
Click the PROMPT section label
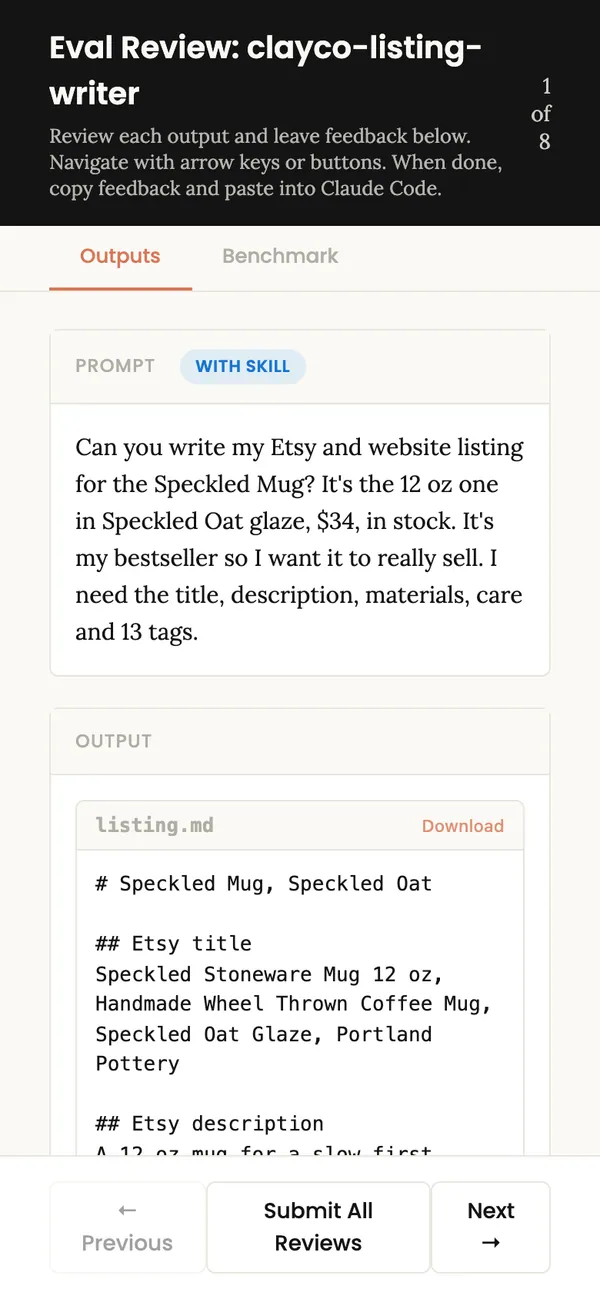[115, 366]
